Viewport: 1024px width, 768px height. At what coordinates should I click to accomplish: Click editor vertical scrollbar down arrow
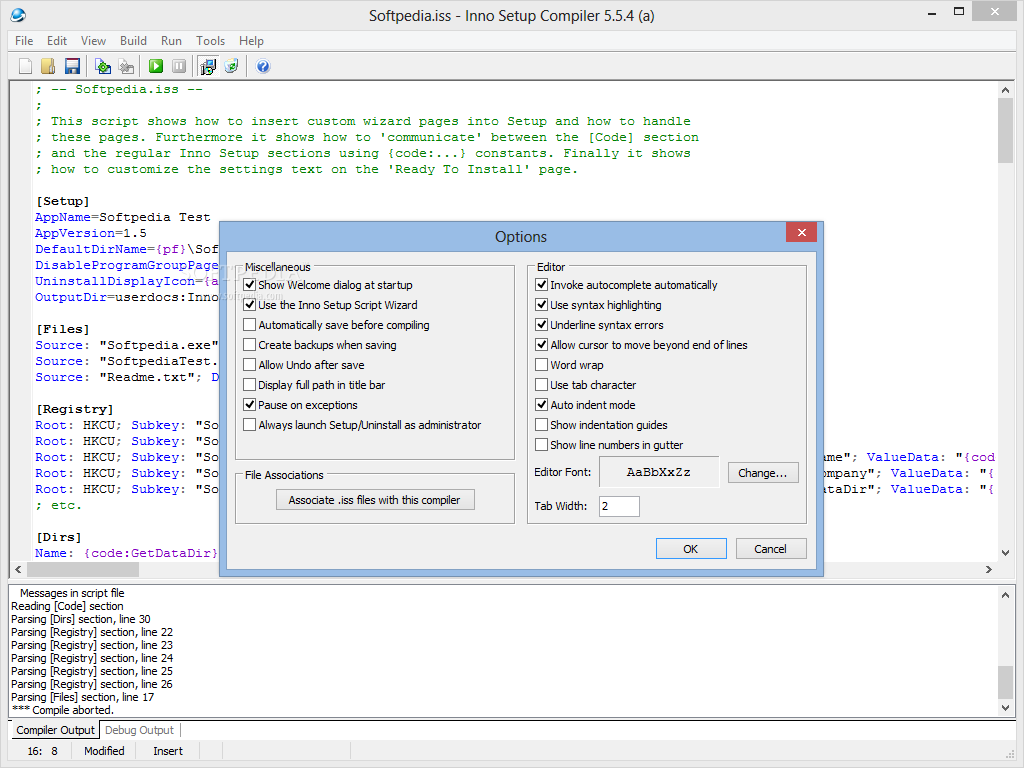click(1006, 552)
